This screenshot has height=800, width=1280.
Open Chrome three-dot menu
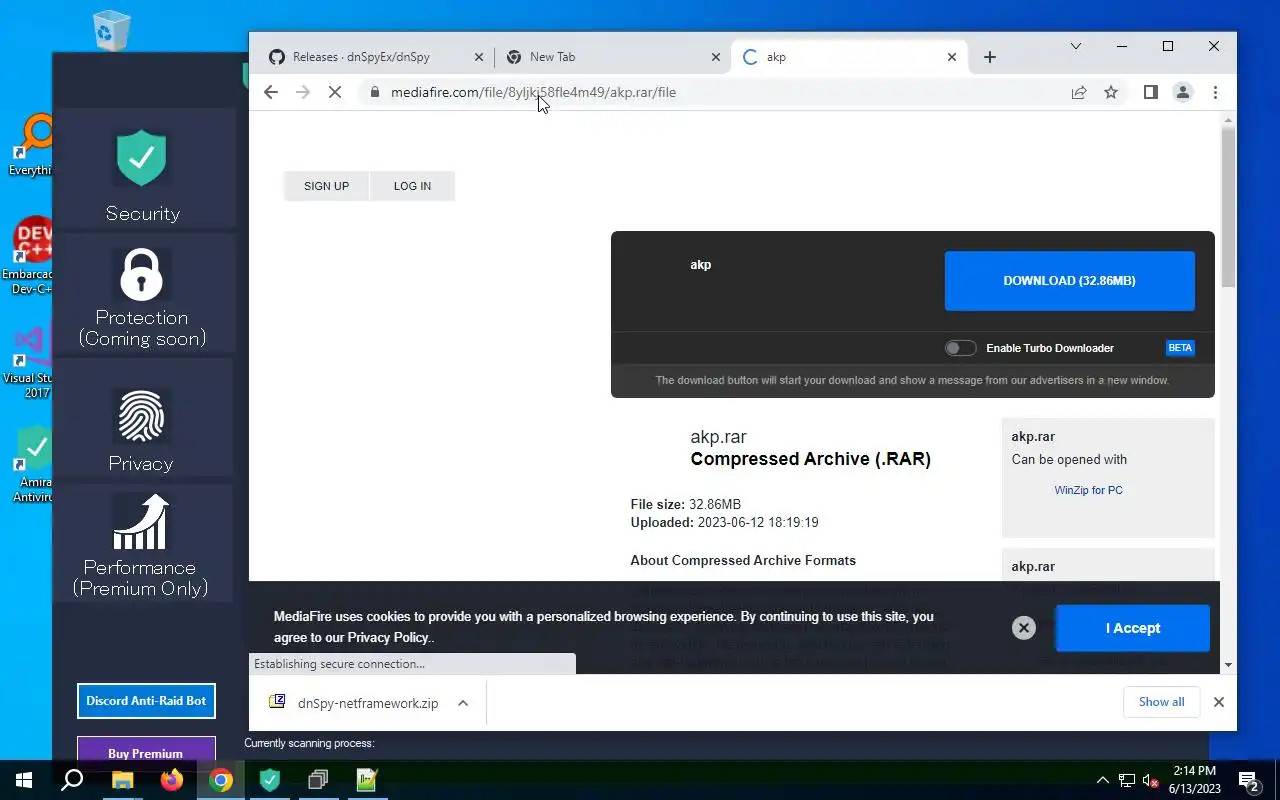1215,92
